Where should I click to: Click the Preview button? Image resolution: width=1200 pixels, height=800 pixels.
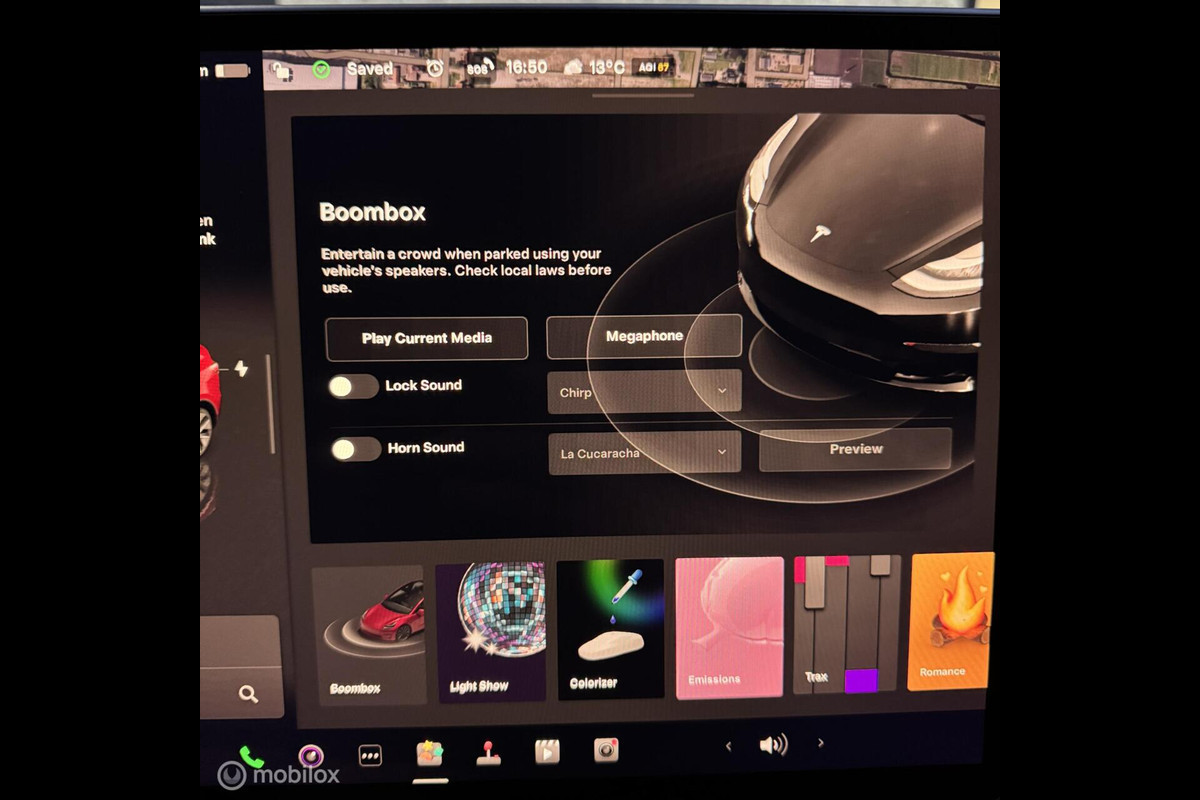[x=855, y=449]
